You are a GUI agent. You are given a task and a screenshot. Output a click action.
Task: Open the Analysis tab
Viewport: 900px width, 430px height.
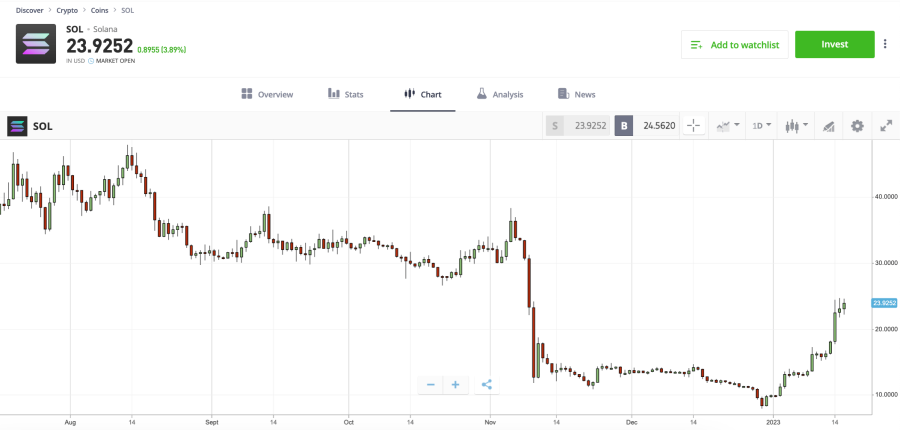(x=499, y=94)
